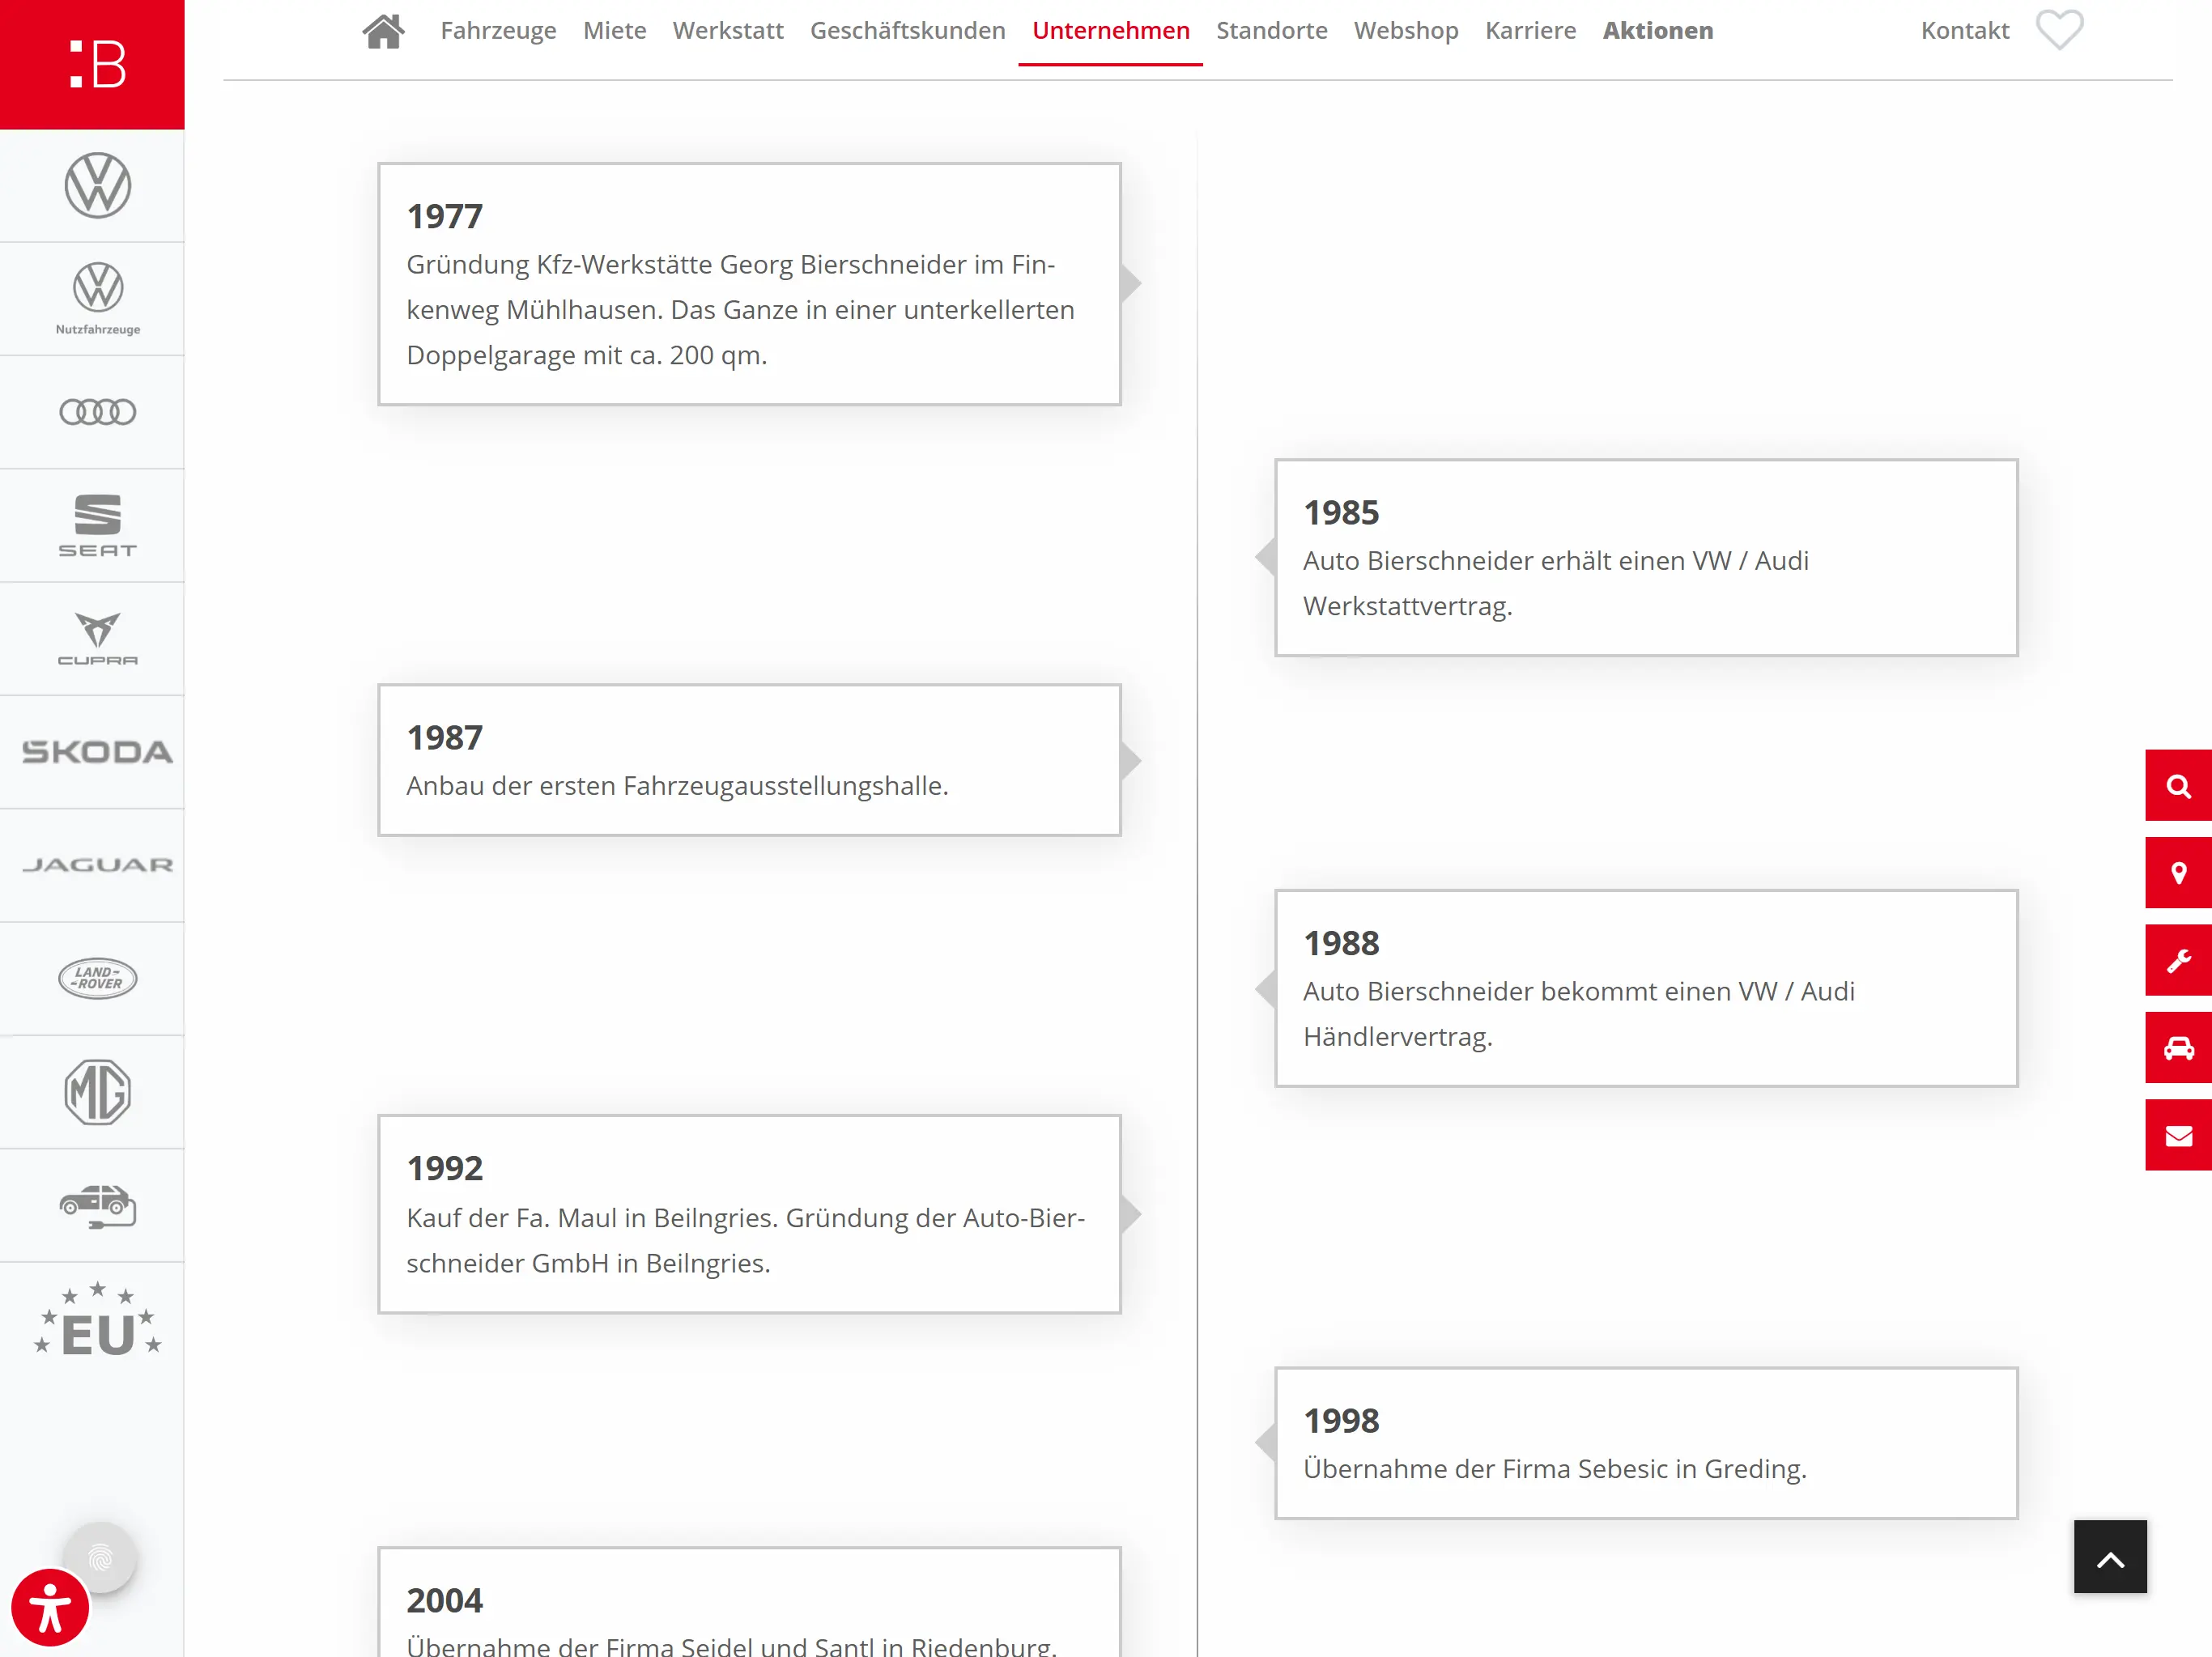Screen dimensions: 2212x1657
Task: Select the CUPRA brand logo
Action: tap(97, 638)
